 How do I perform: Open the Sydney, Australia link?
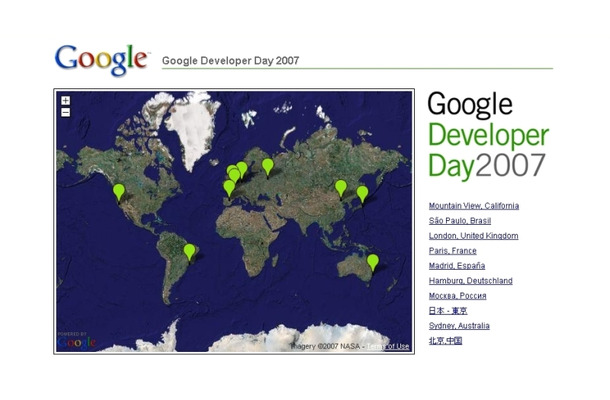[459, 326]
